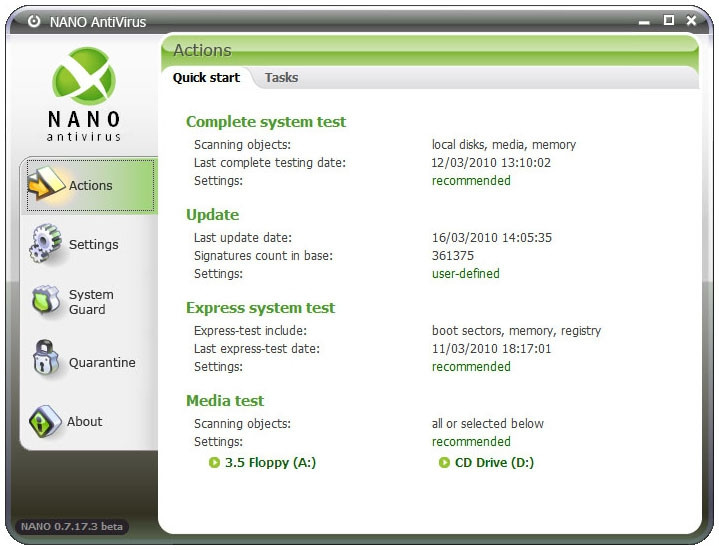Click the Update heading link

pyautogui.click(x=212, y=215)
